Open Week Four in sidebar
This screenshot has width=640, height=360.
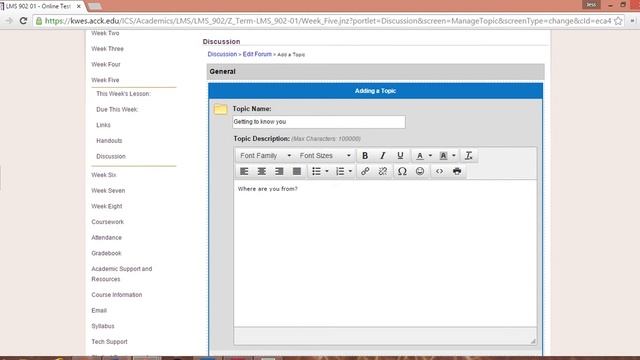pyautogui.click(x=106, y=64)
